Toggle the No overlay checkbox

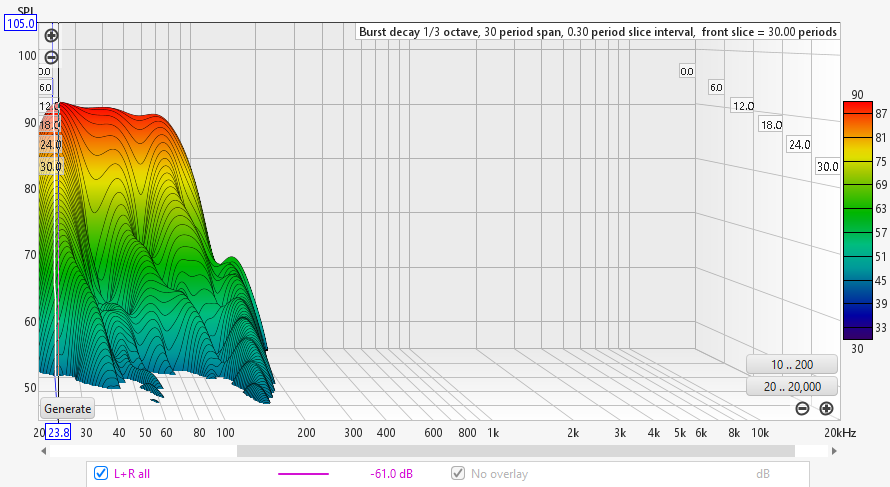457,473
